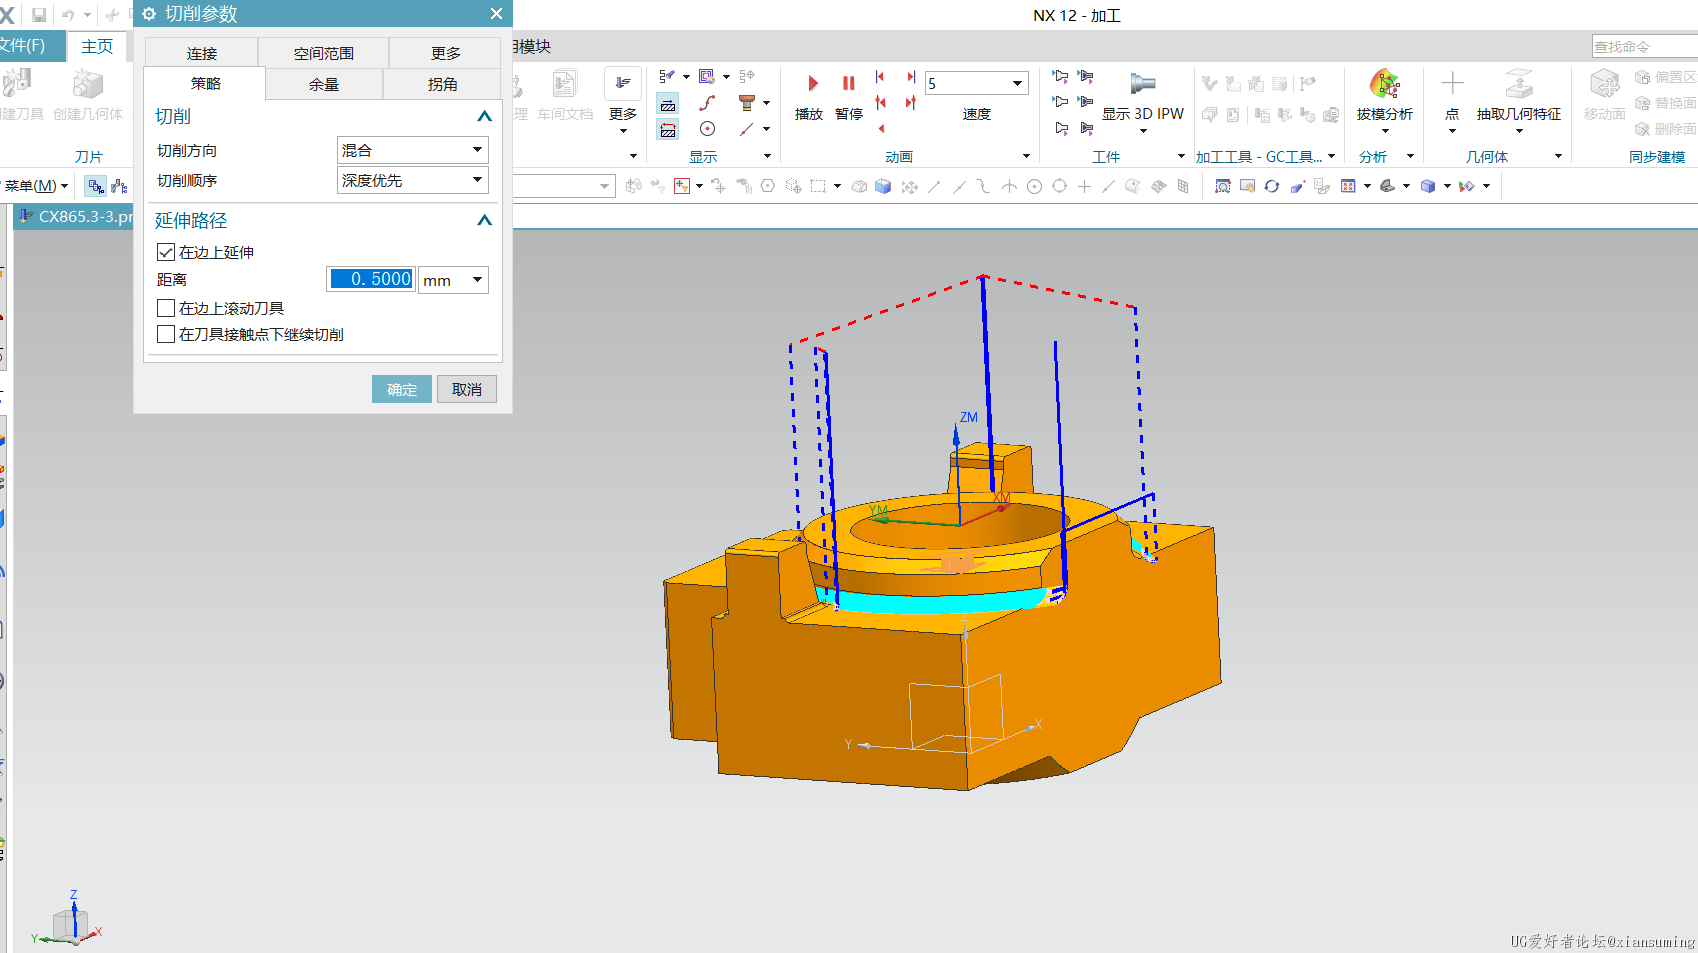Close the 切削参数 dialog
The height and width of the screenshot is (953, 1698).
(496, 14)
